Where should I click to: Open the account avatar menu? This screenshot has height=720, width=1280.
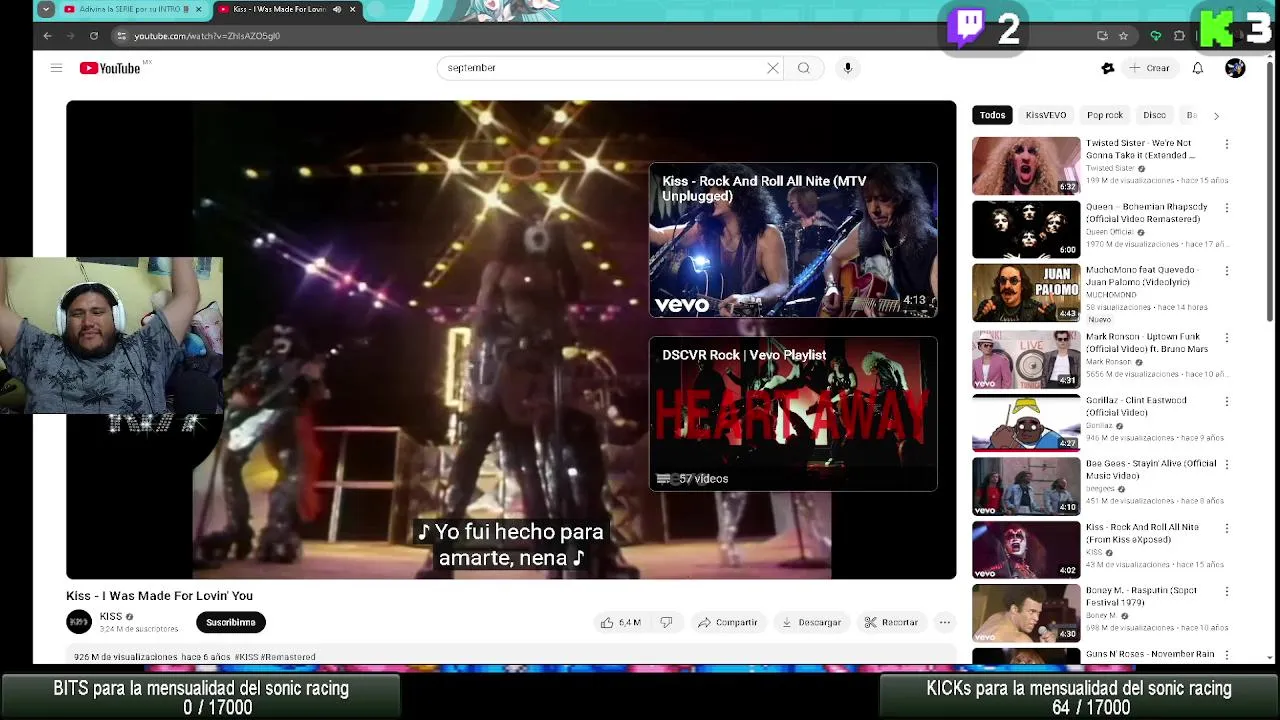pos(1235,68)
